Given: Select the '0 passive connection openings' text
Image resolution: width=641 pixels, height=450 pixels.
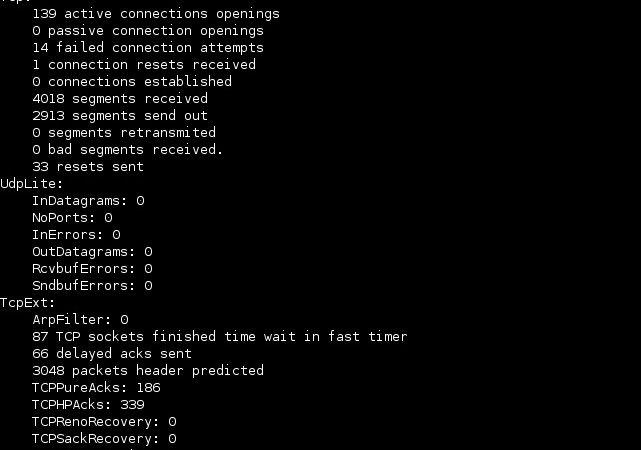Looking at the screenshot, I should coord(148,31).
